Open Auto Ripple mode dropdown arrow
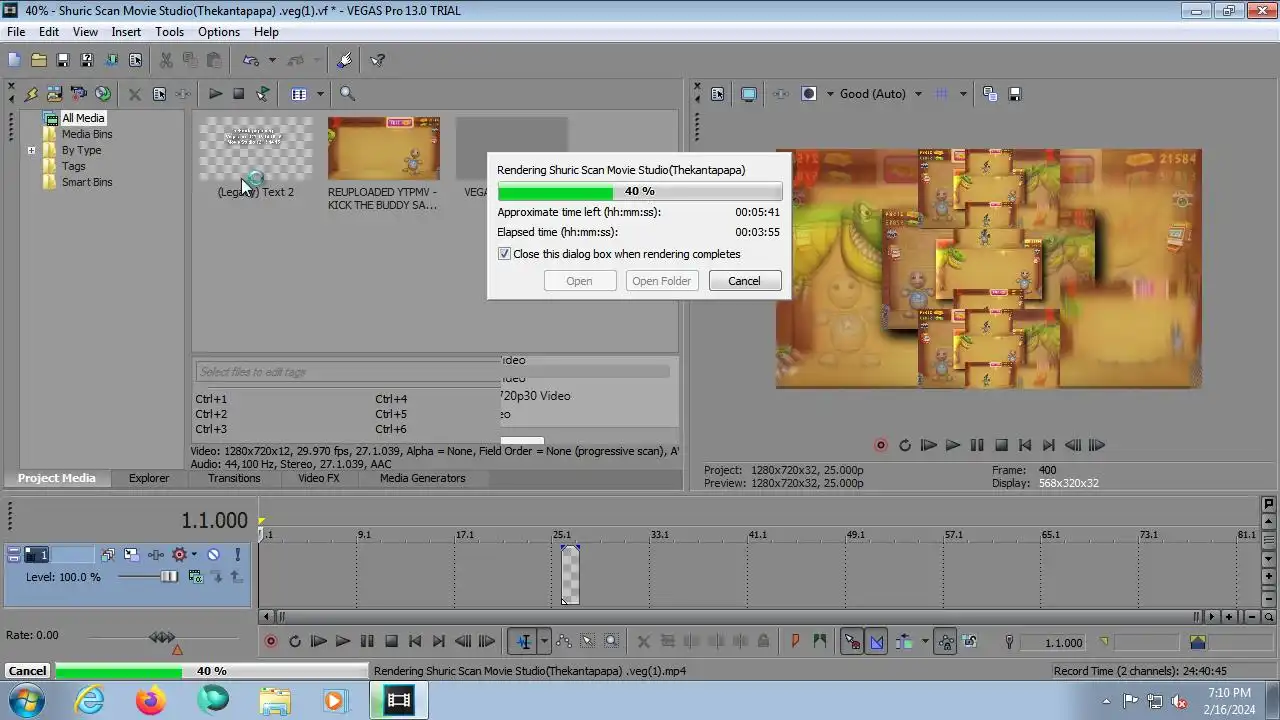The image size is (1280, 720). (924, 642)
